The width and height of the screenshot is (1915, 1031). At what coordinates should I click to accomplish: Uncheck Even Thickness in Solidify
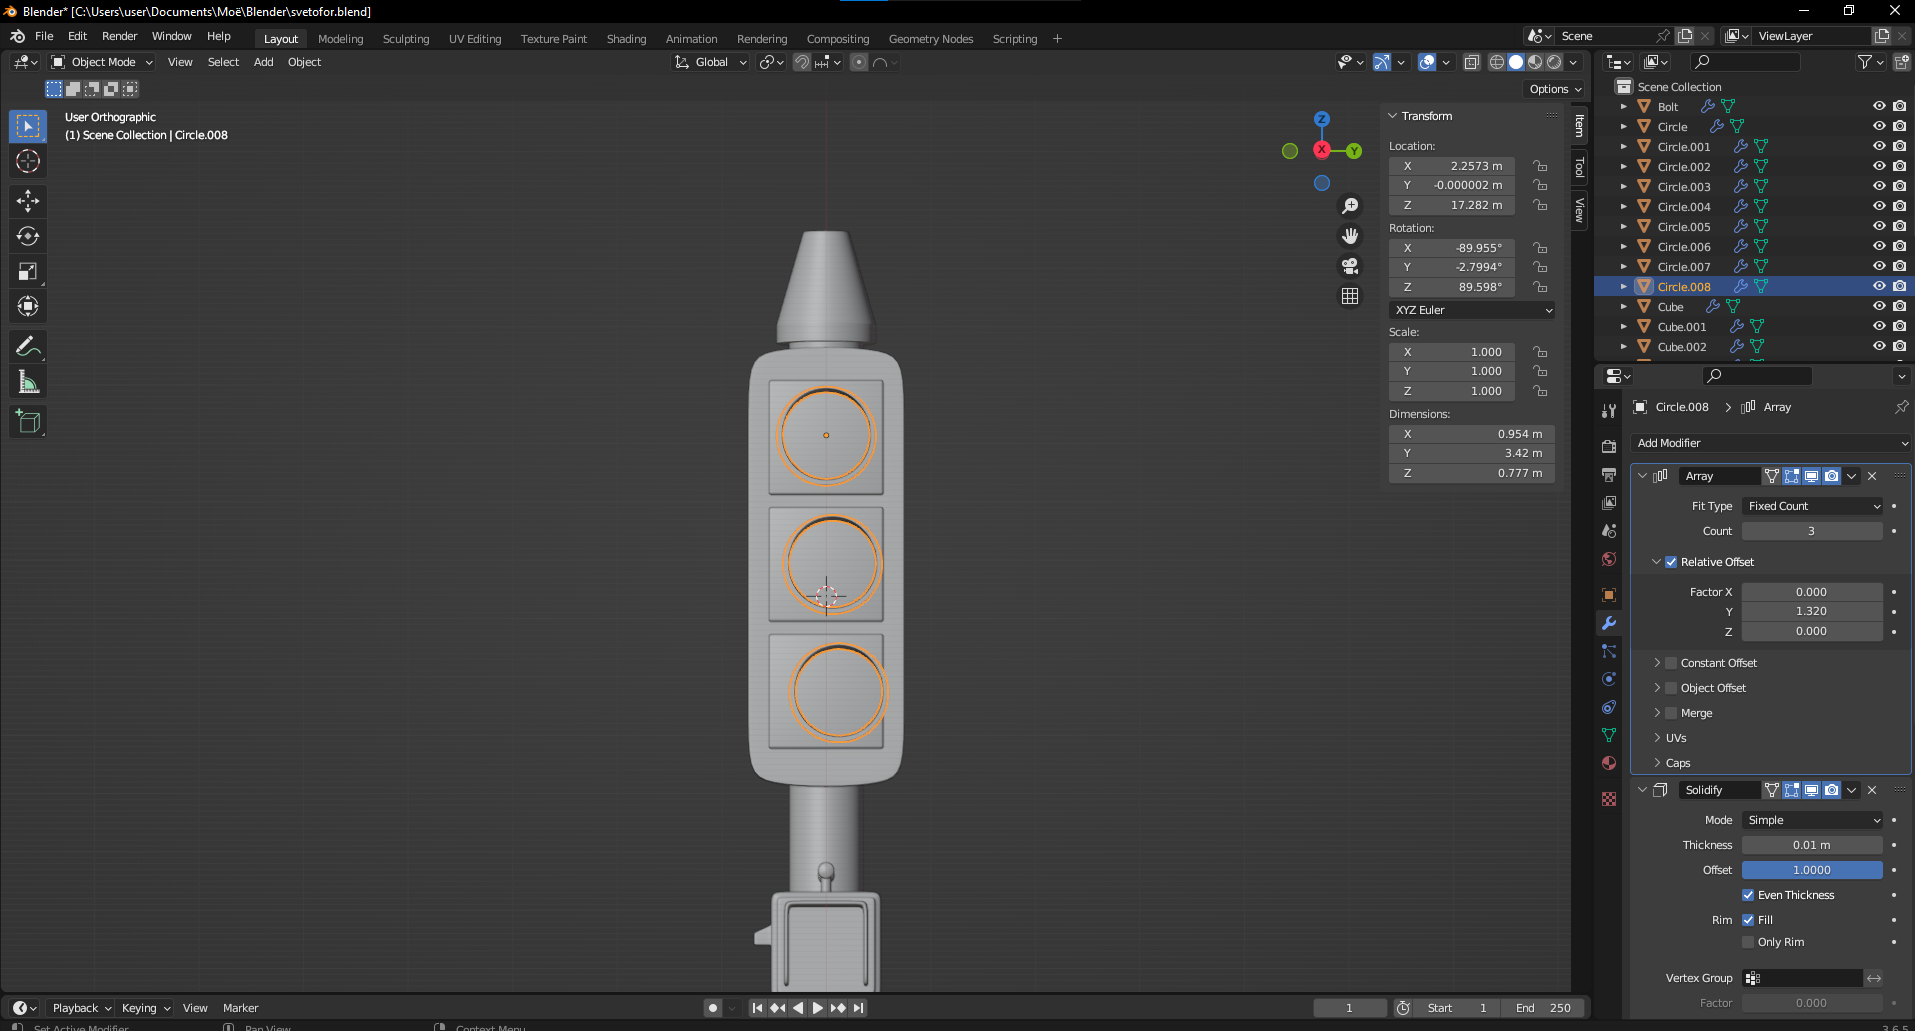click(x=1748, y=895)
